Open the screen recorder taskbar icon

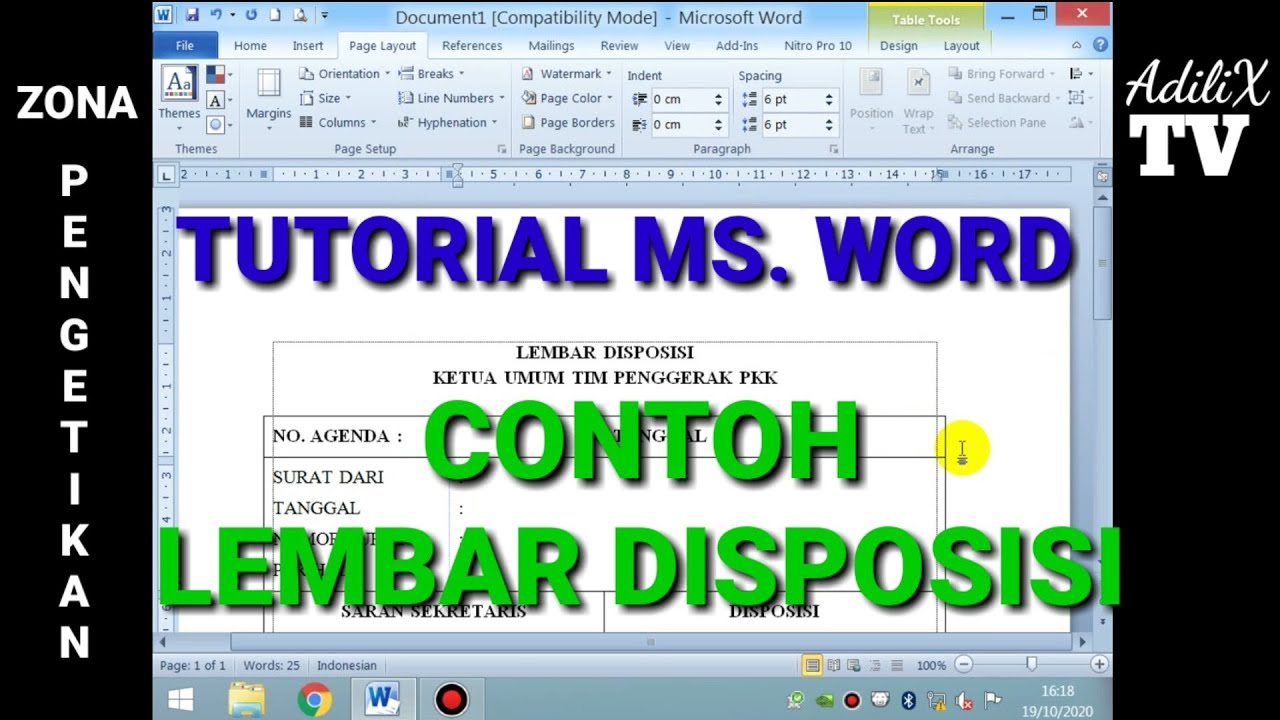coord(451,699)
